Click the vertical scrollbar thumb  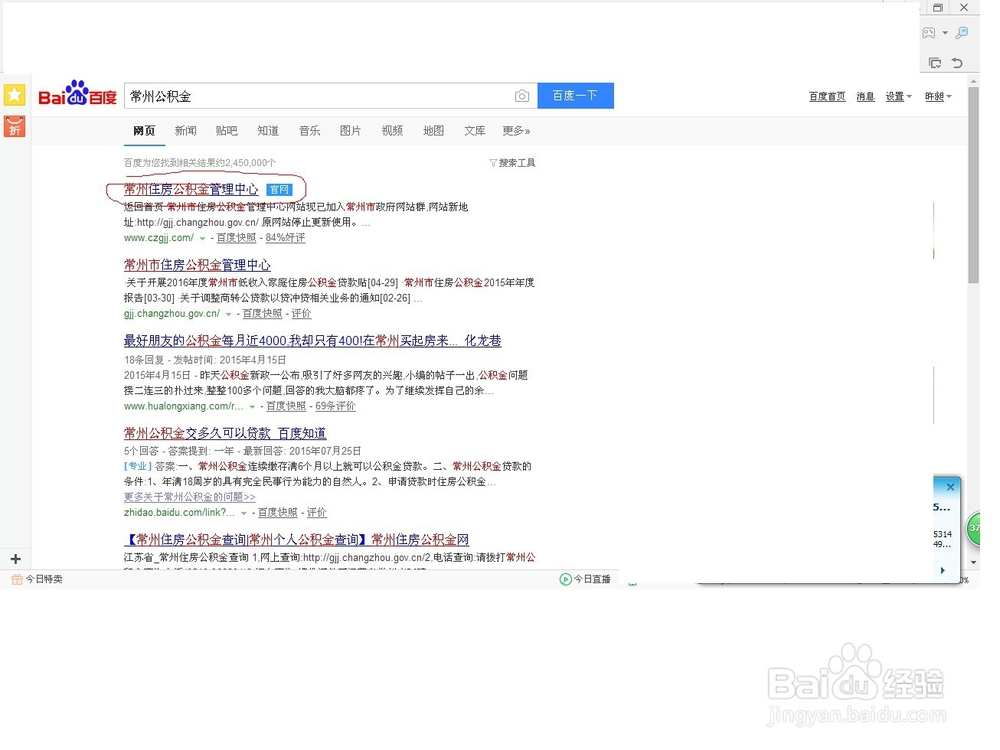pyautogui.click(x=973, y=185)
